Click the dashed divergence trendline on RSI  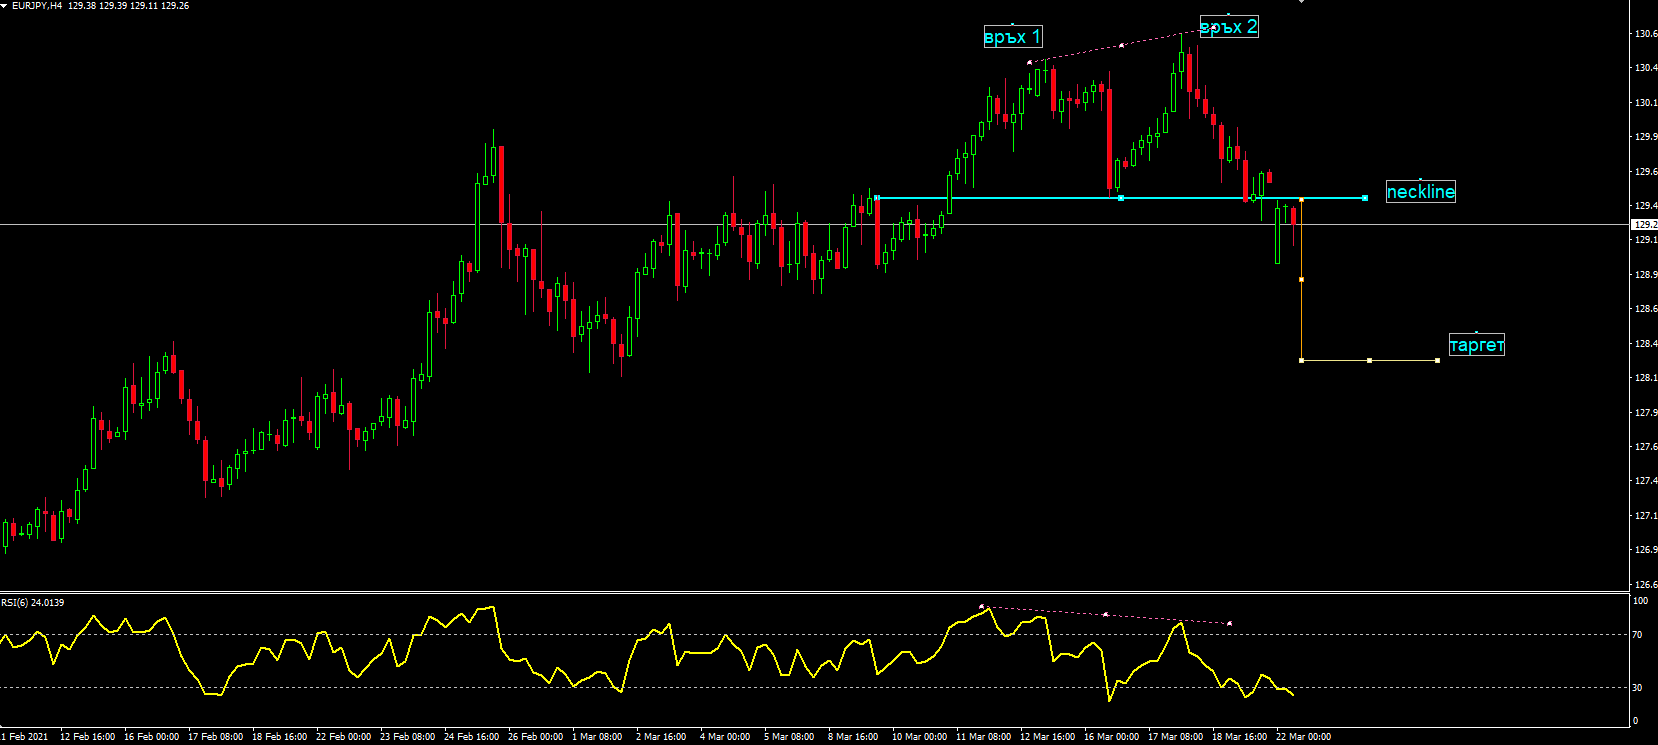(1105, 614)
